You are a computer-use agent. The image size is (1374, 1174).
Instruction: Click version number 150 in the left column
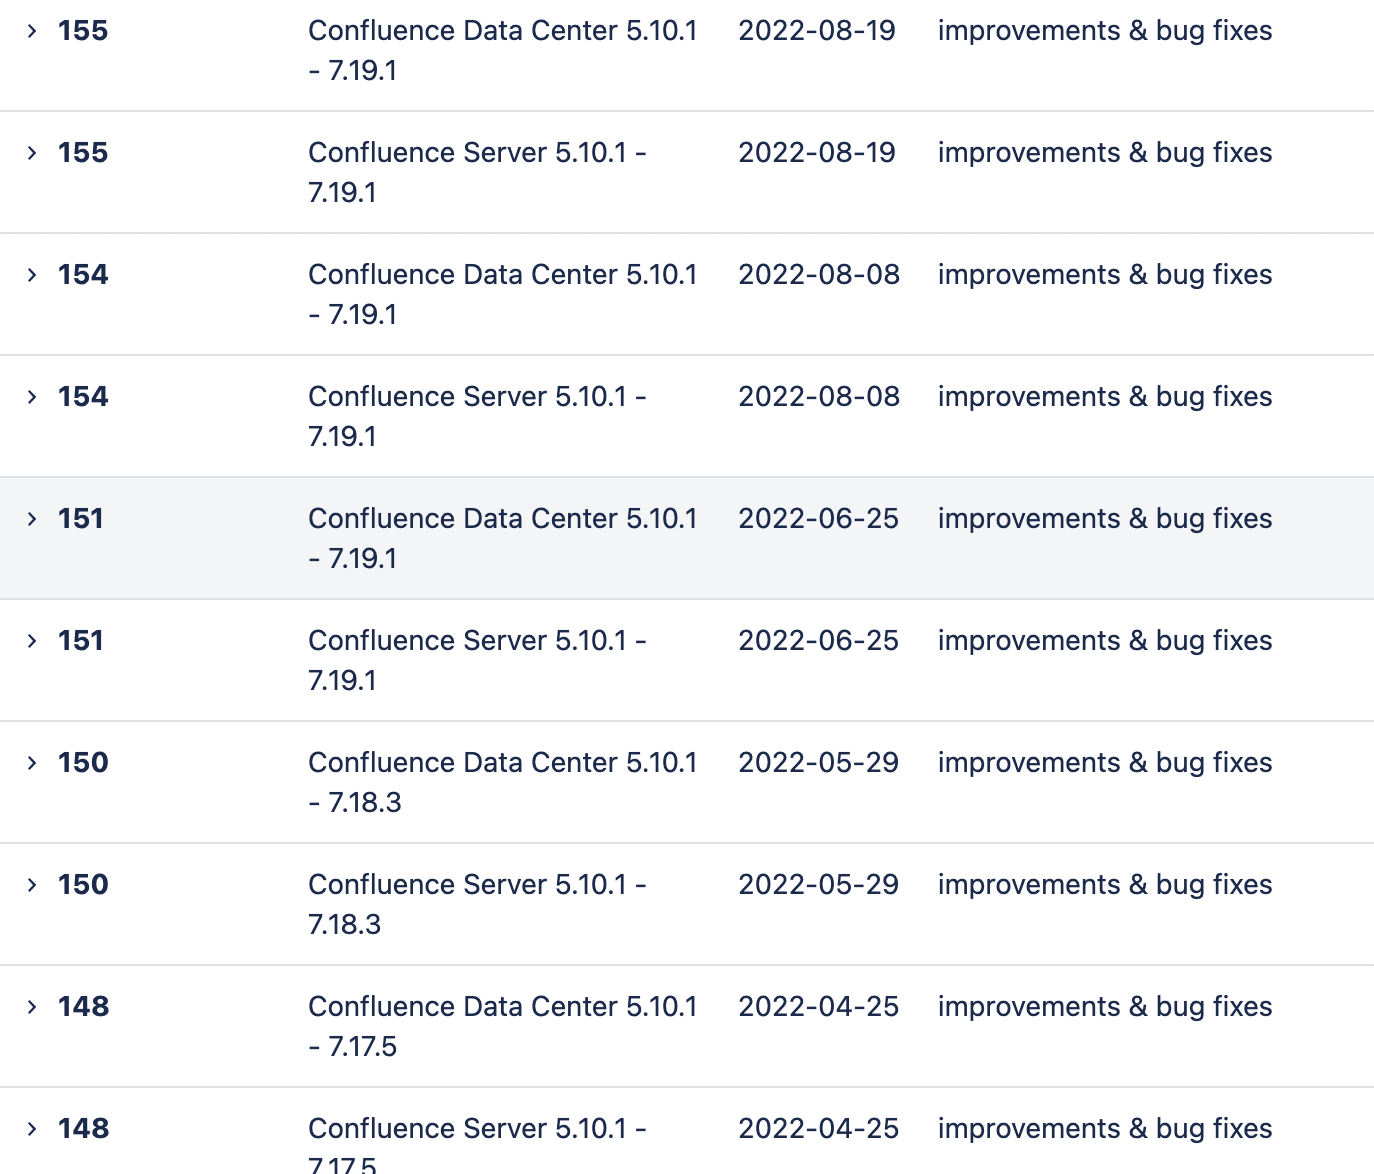coord(82,762)
